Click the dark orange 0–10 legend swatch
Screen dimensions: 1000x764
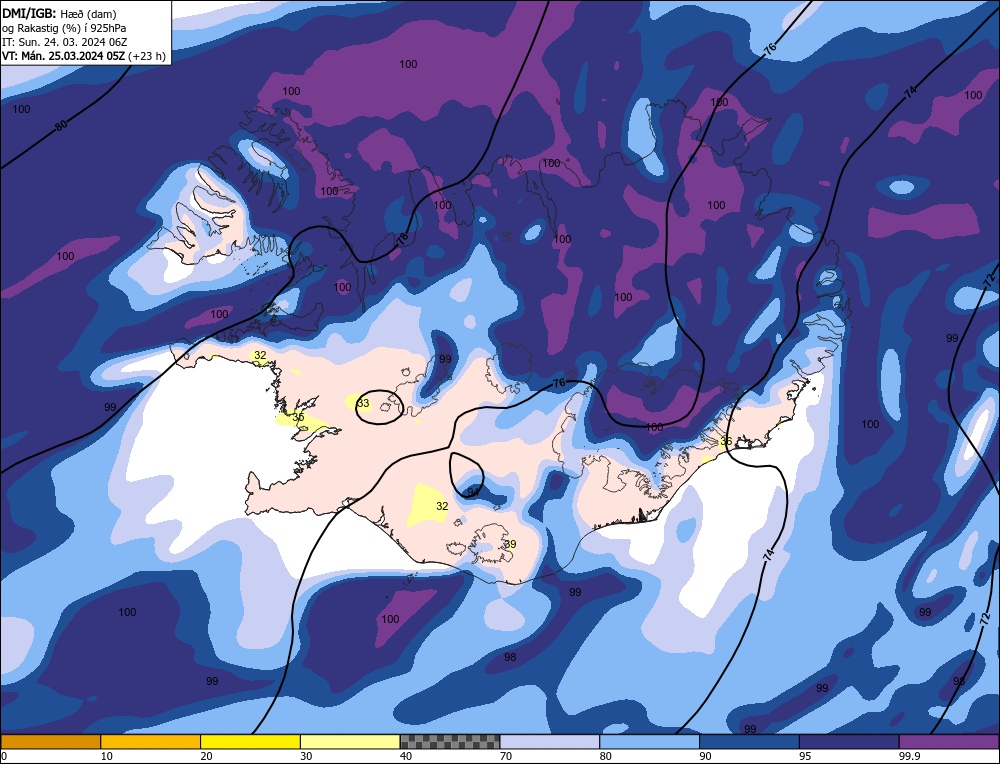point(50,741)
